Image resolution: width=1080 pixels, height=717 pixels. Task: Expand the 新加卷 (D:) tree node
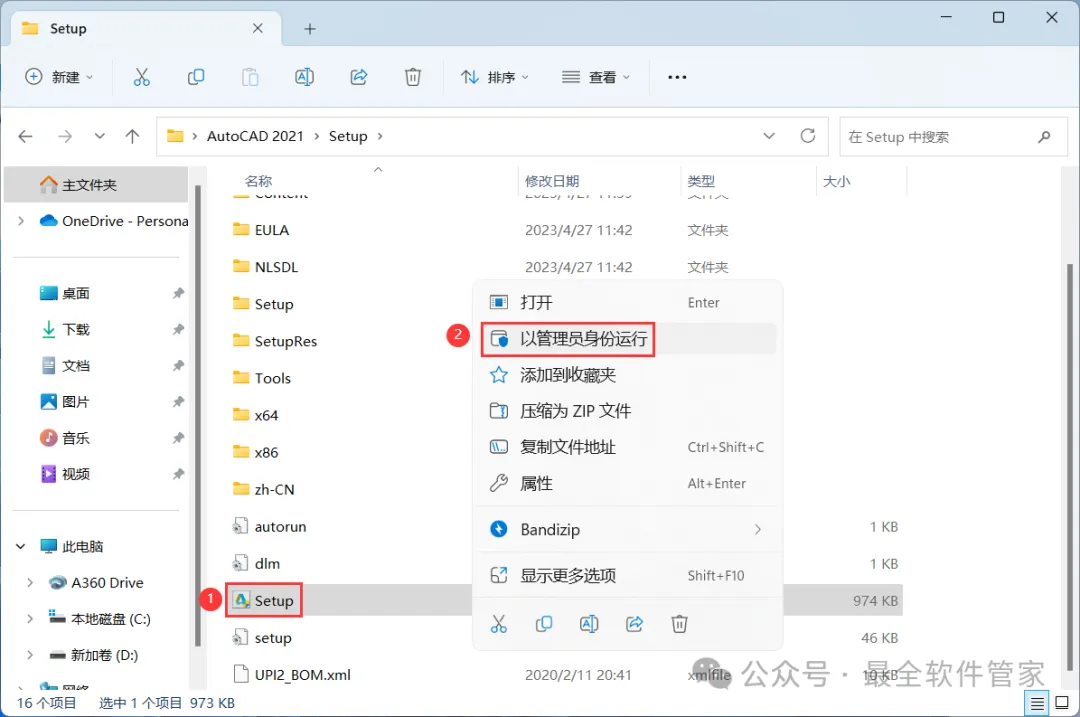pos(30,655)
